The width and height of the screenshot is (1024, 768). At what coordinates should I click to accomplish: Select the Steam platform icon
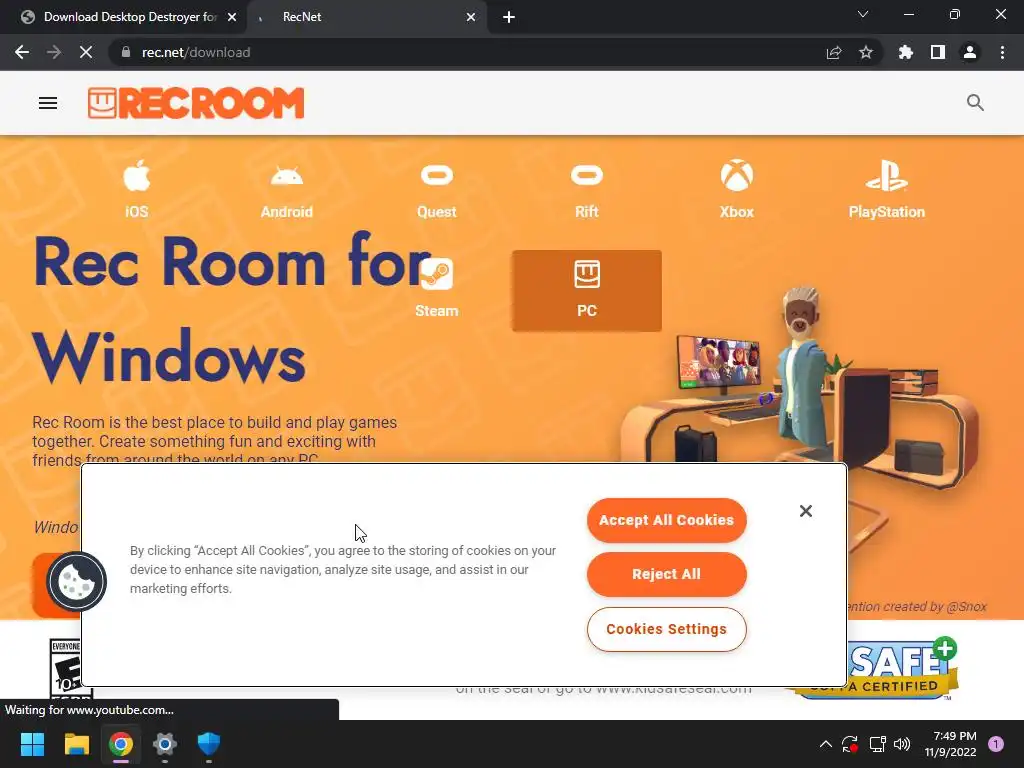click(437, 289)
